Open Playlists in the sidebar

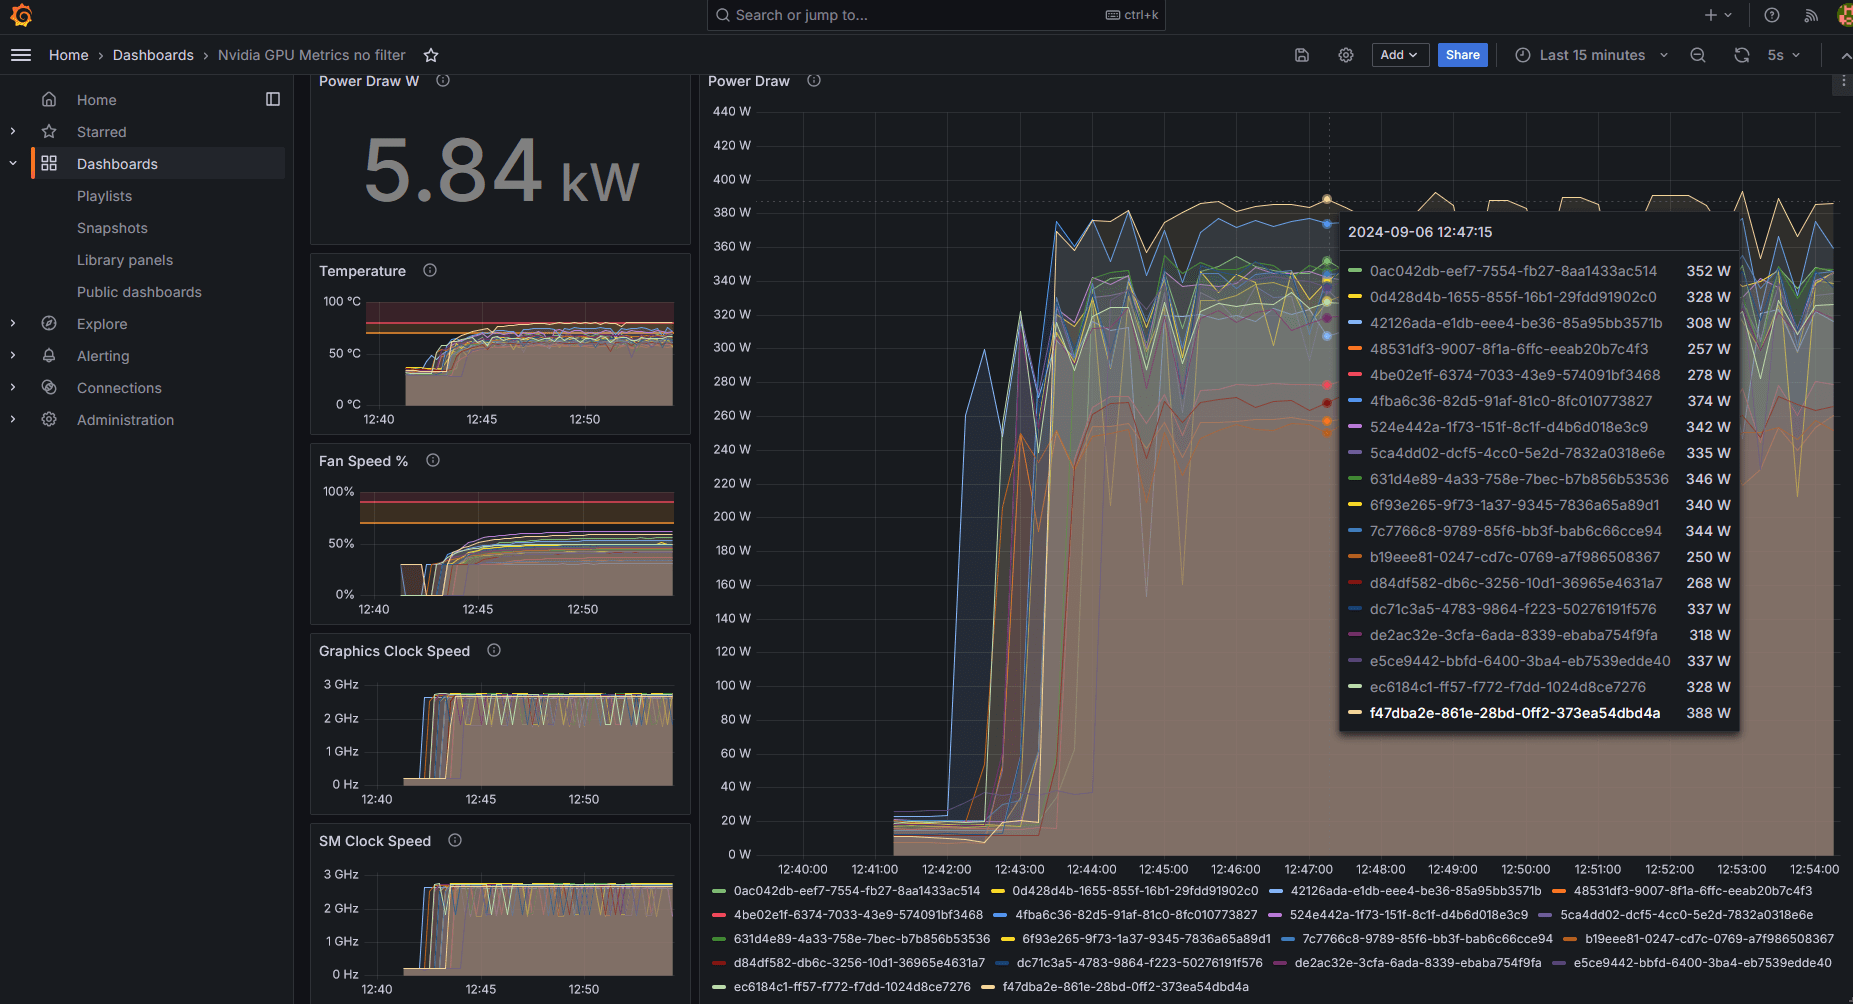pyautogui.click(x=104, y=196)
